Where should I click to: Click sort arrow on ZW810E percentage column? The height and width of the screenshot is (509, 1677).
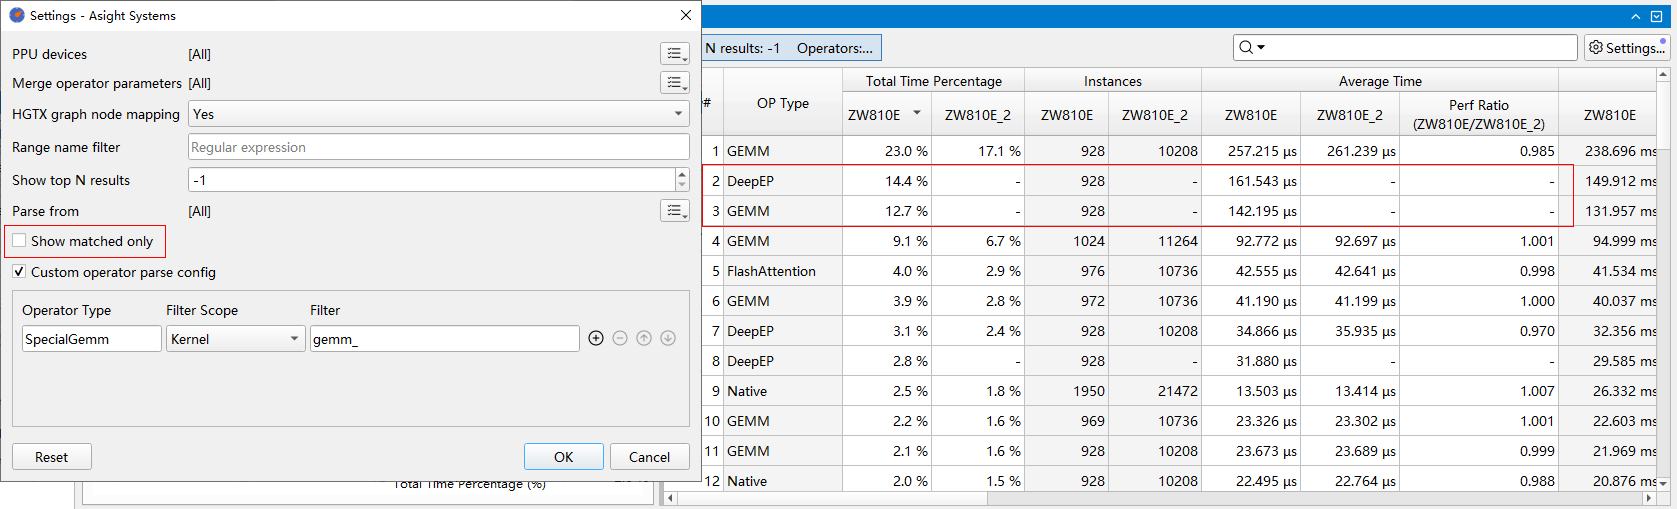click(917, 113)
